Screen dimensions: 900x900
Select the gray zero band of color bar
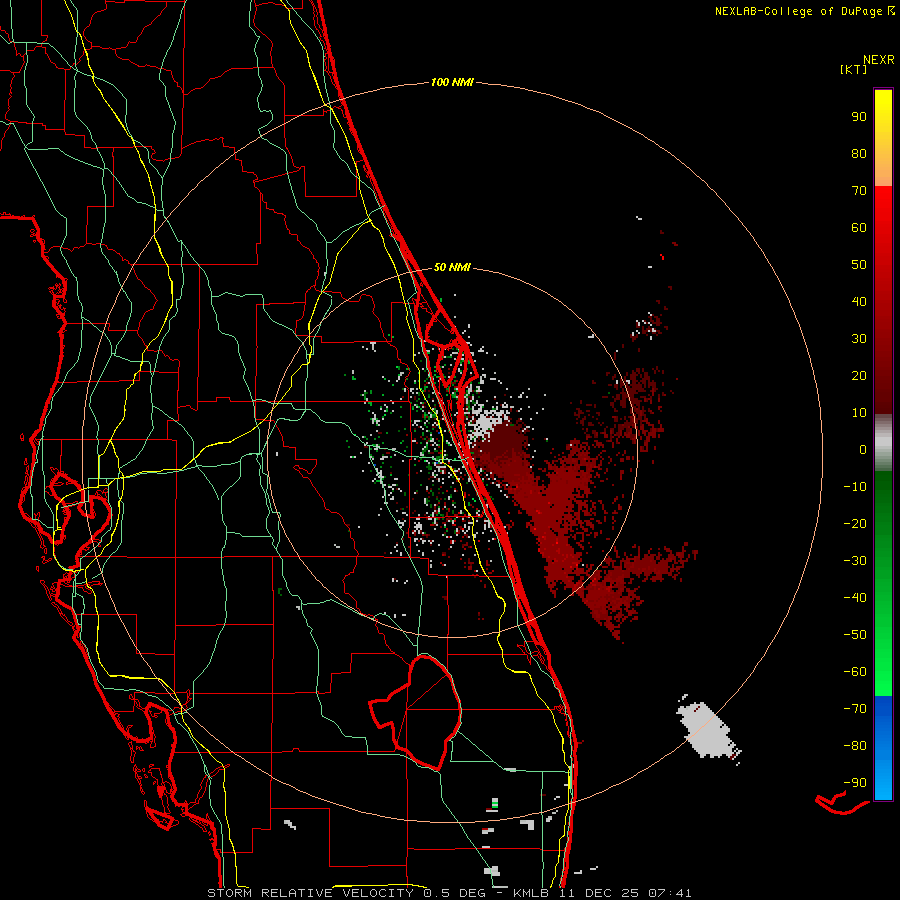(x=883, y=443)
